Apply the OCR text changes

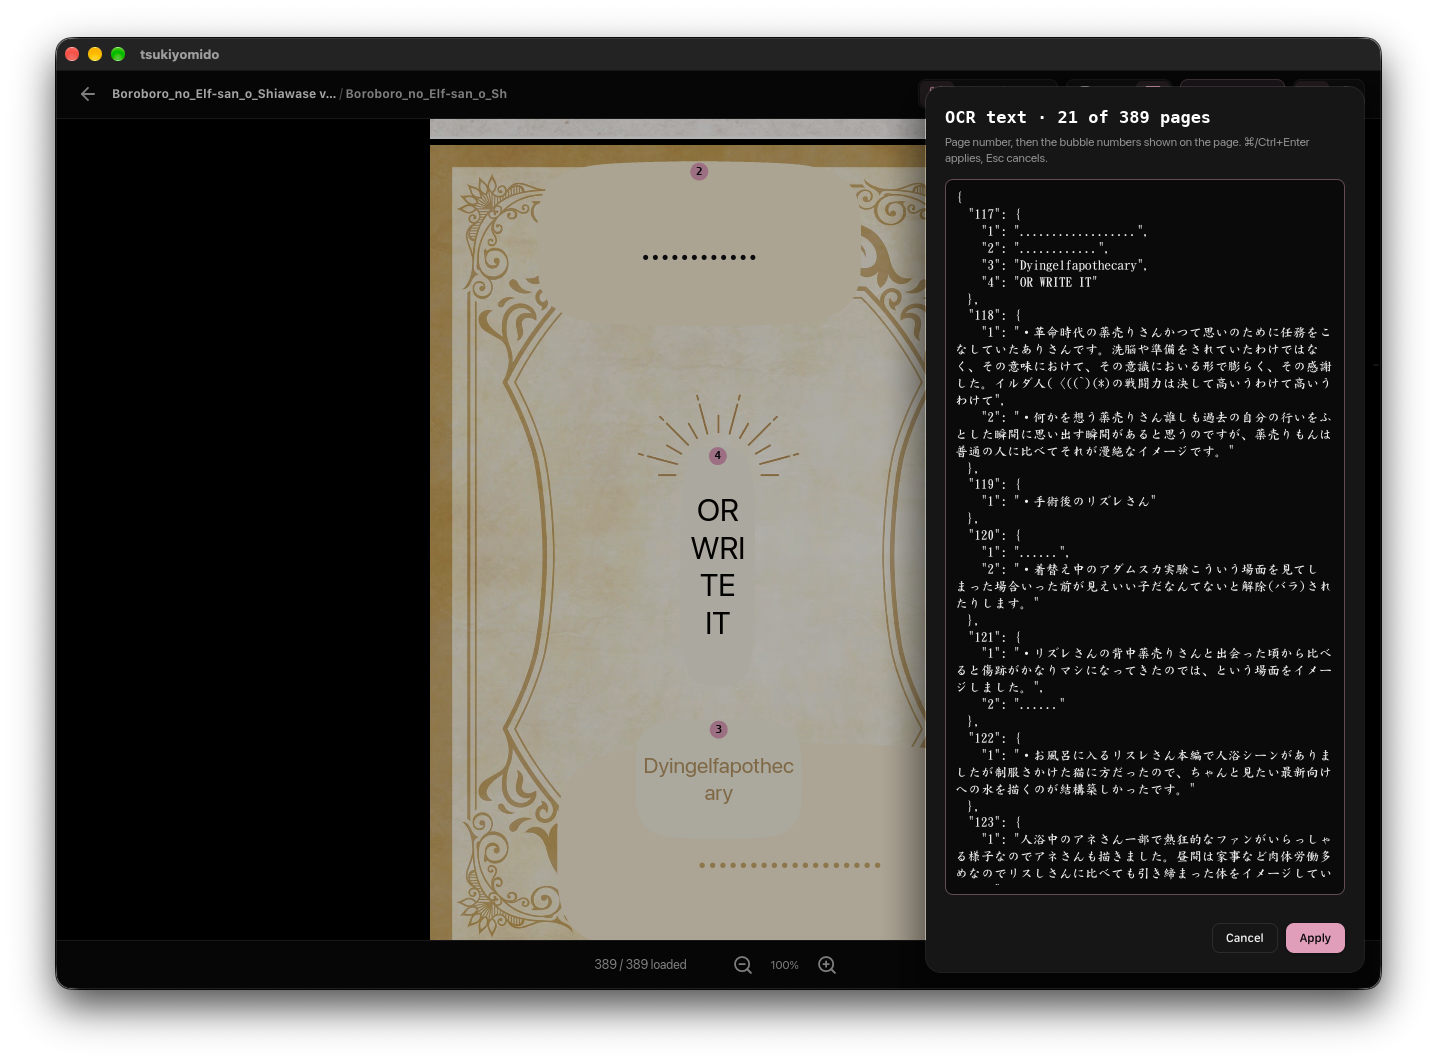(x=1315, y=938)
